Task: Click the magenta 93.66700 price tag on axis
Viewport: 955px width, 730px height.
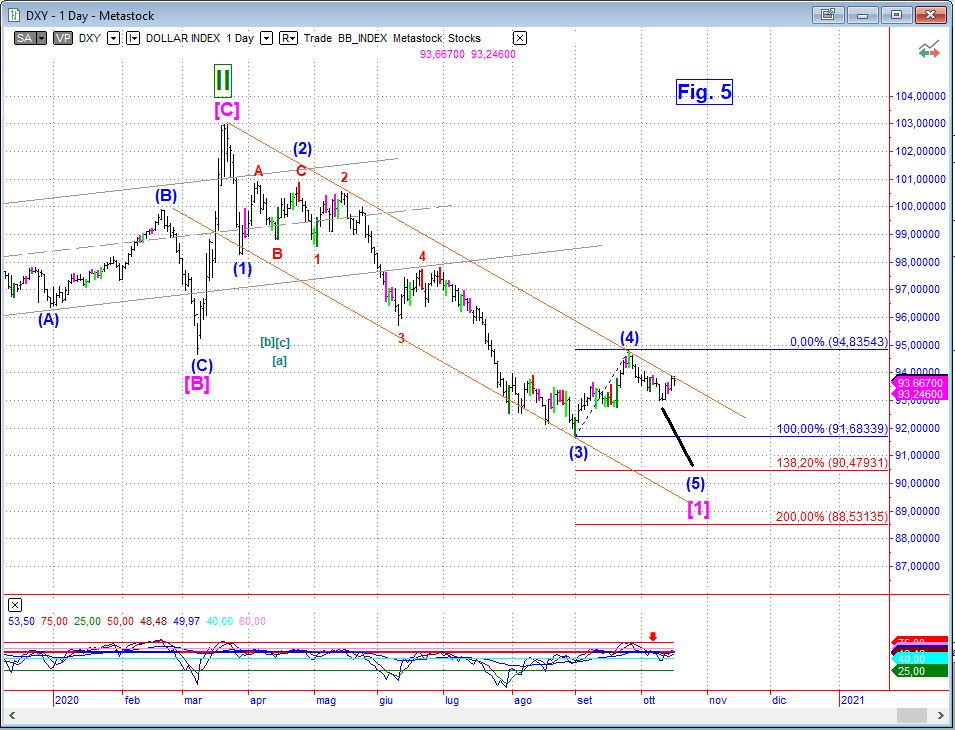Action: (920, 384)
